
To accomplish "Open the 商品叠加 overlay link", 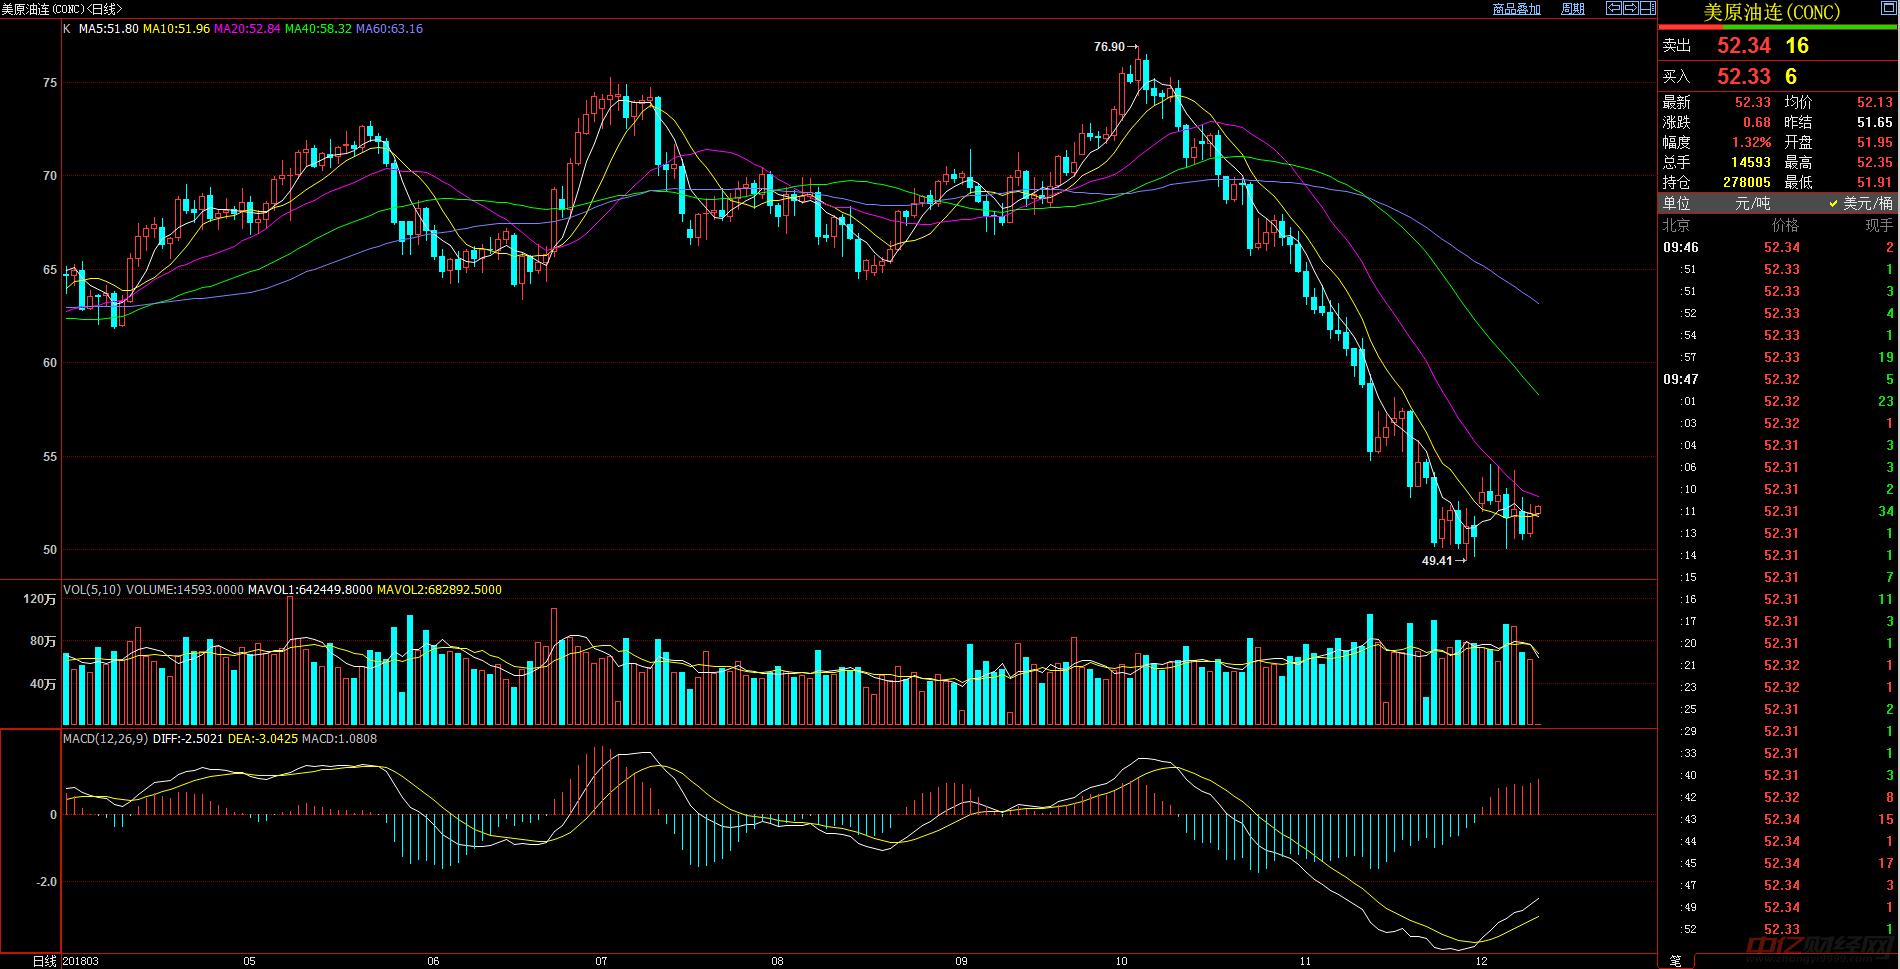I will pyautogui.click(x=1516, y=9).
